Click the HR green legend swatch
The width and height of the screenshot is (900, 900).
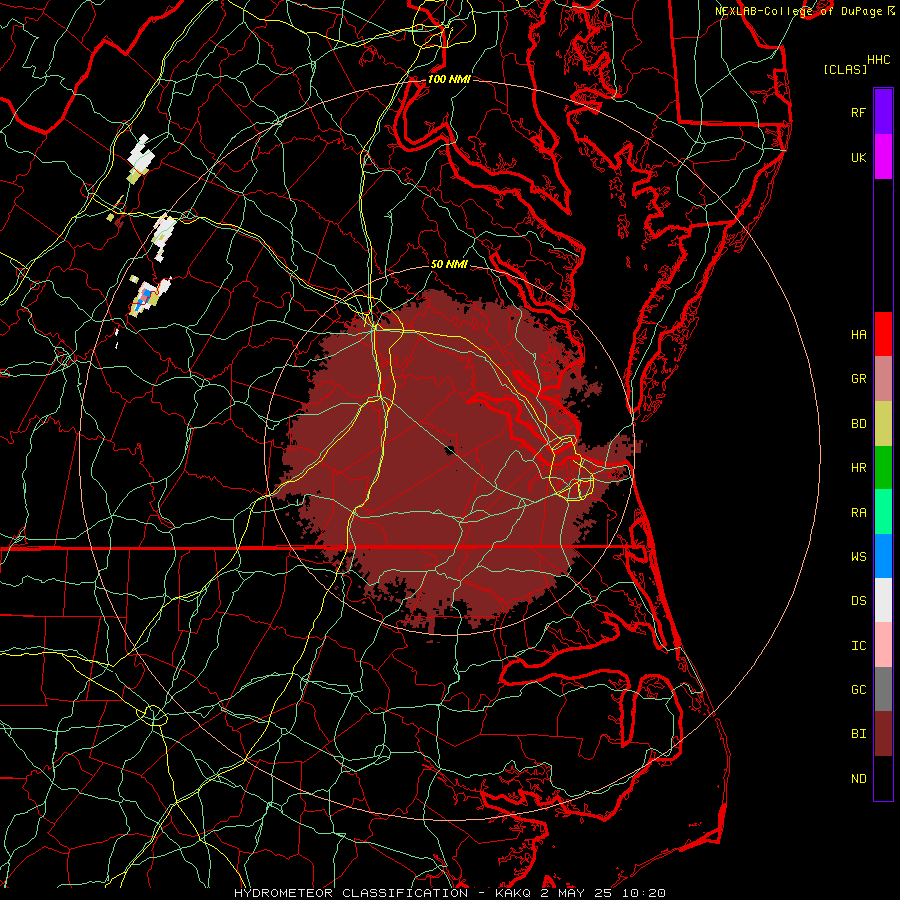point(883,468)
